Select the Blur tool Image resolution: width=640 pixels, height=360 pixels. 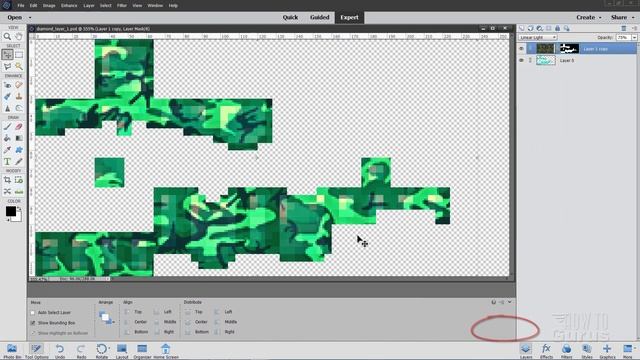click(7, 108)
